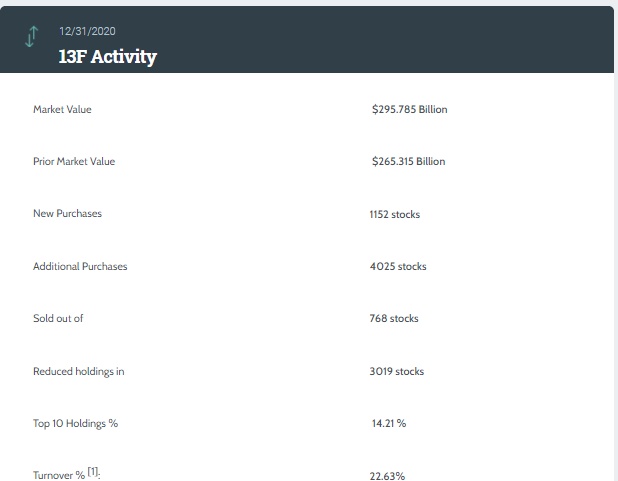Click the Additional Purchases label

click(x=80, y=266)
